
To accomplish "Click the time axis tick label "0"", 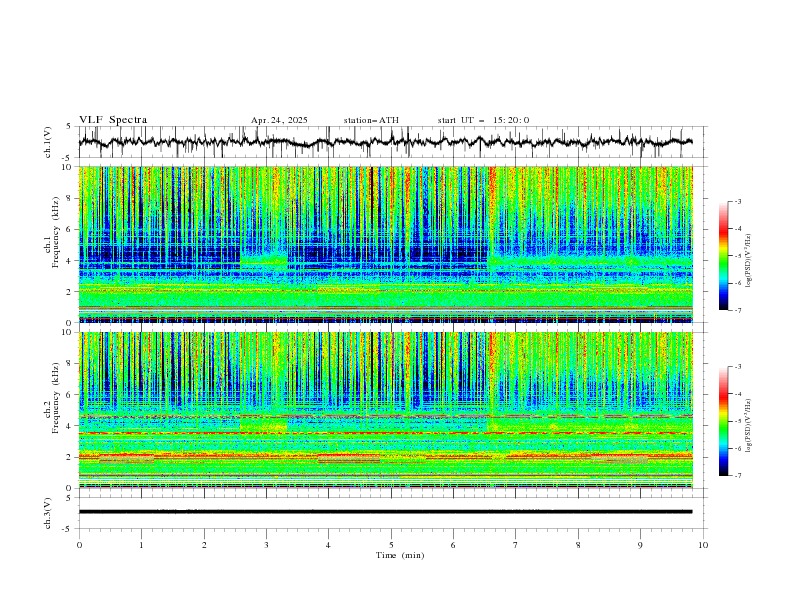I will coord(79,545).
